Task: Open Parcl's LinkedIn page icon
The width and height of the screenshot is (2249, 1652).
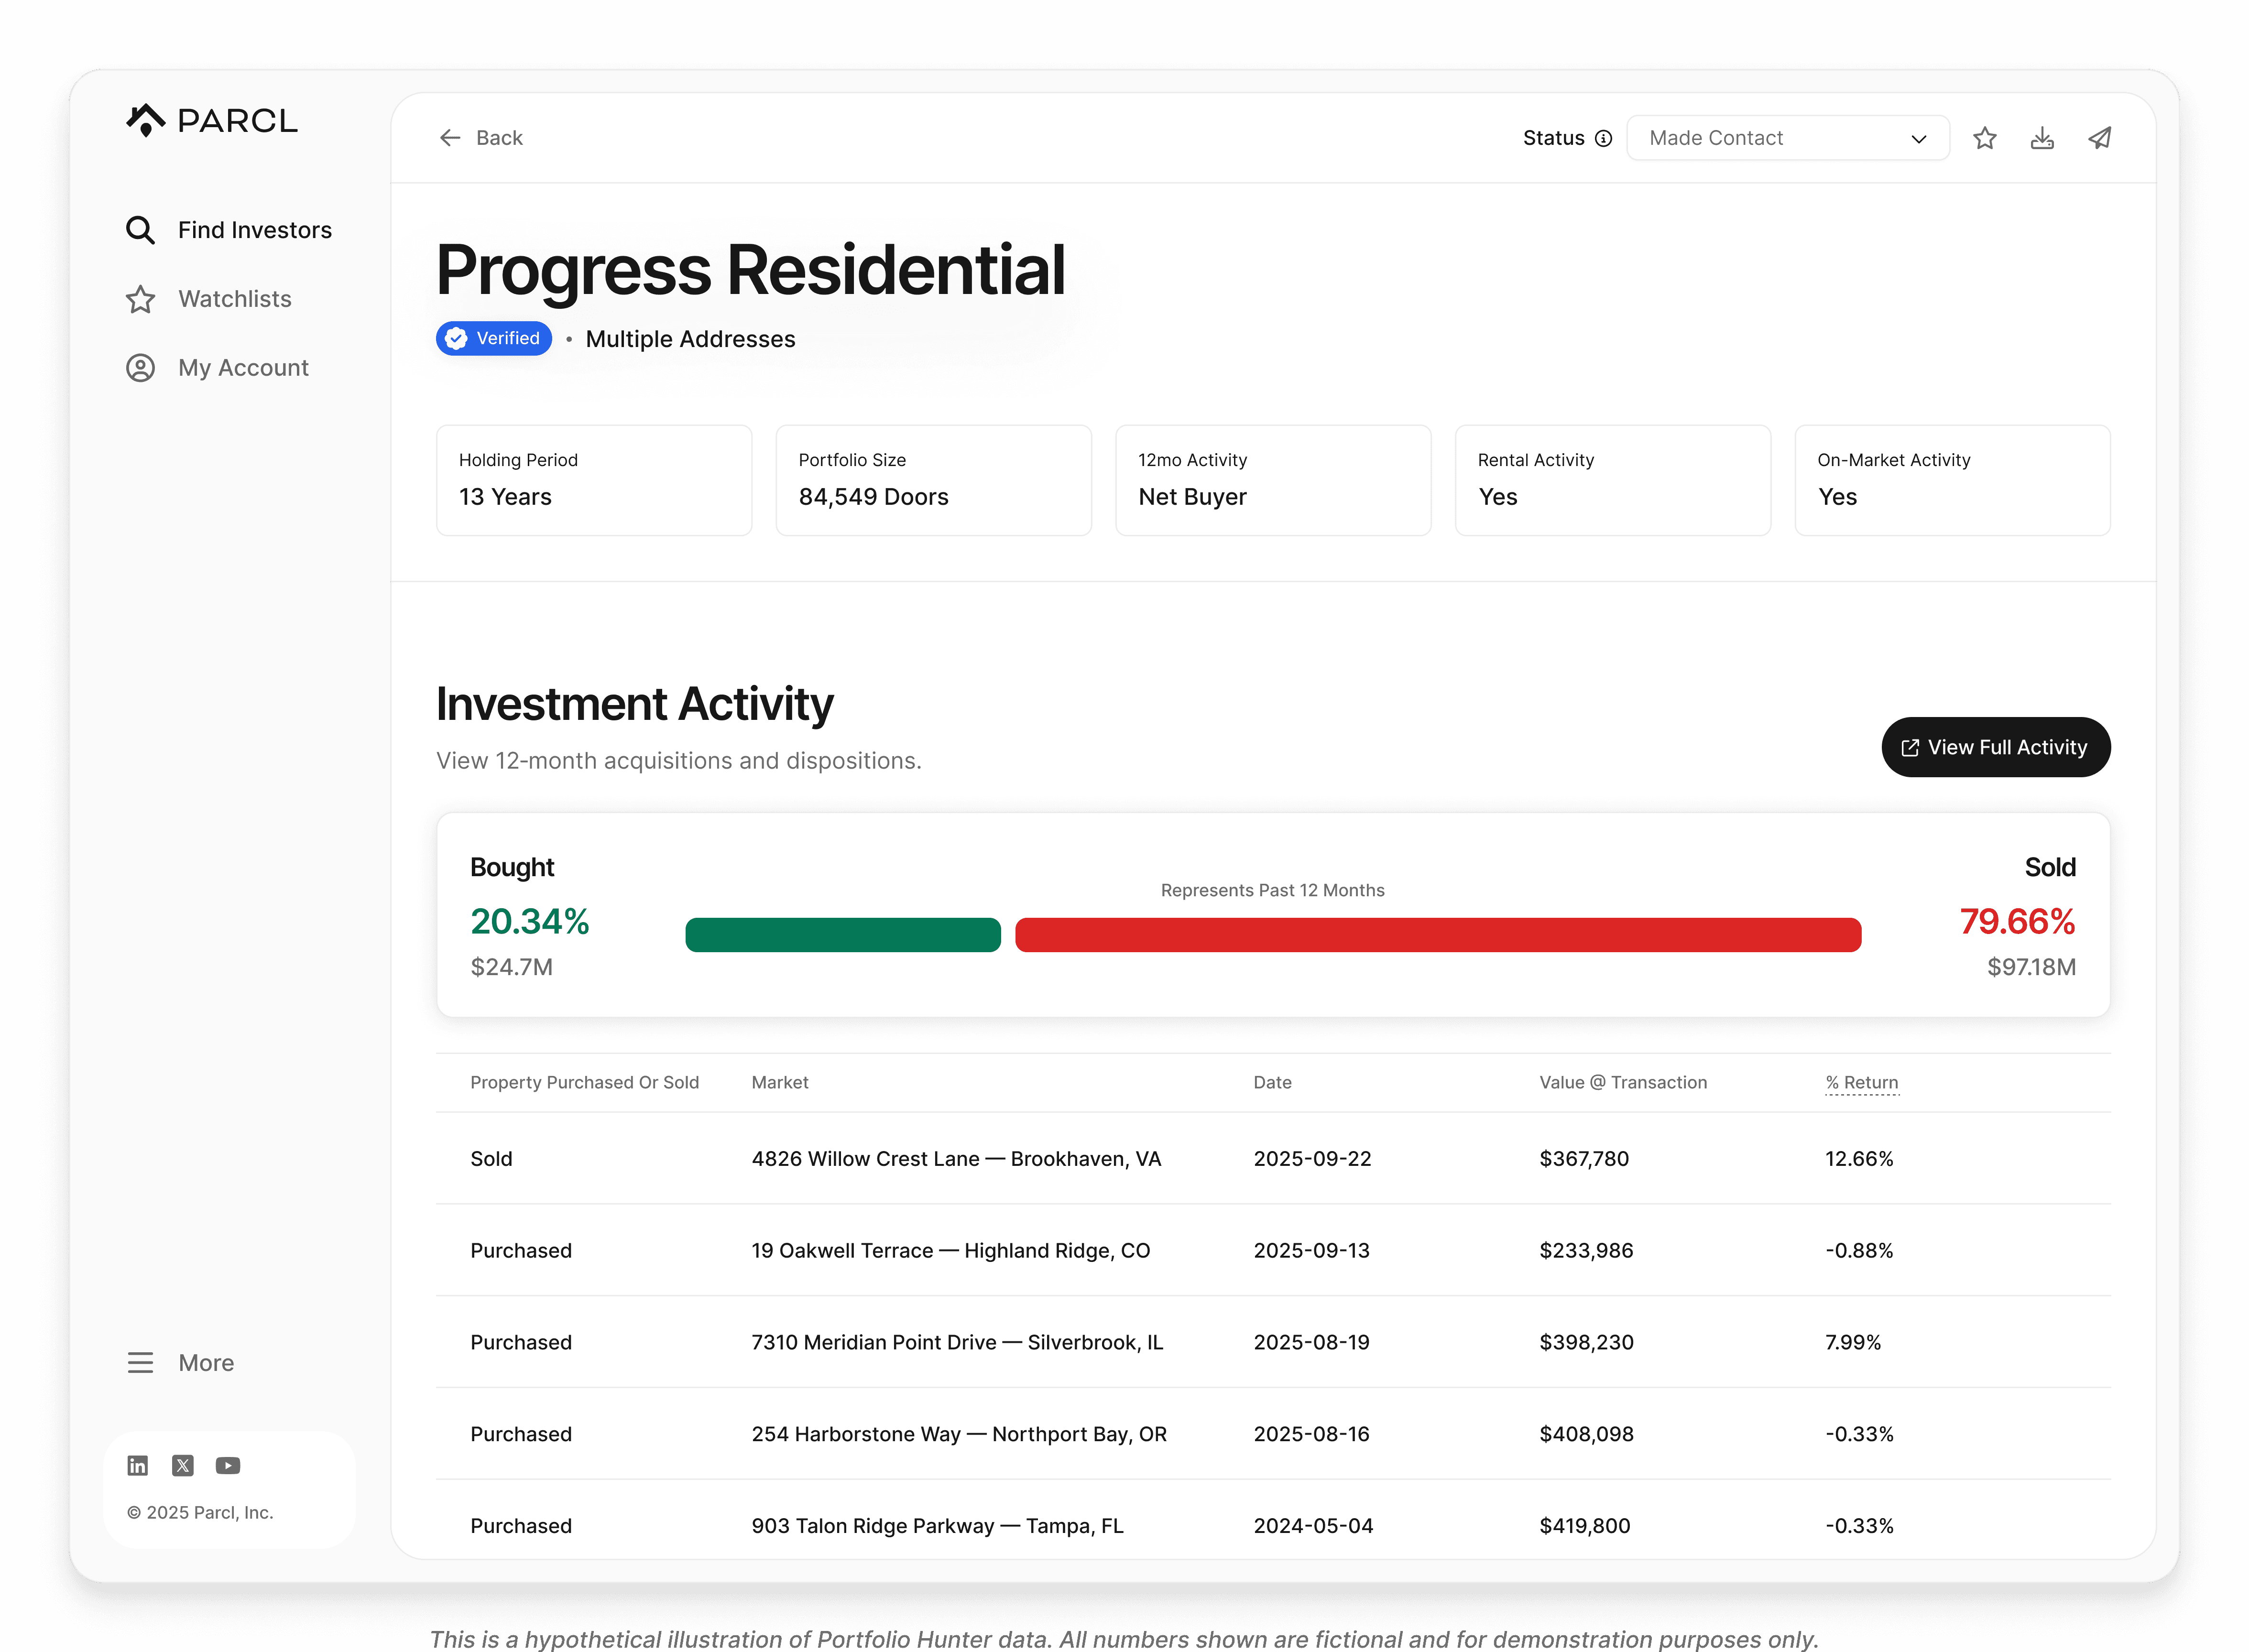Action: pos(138,1465)
